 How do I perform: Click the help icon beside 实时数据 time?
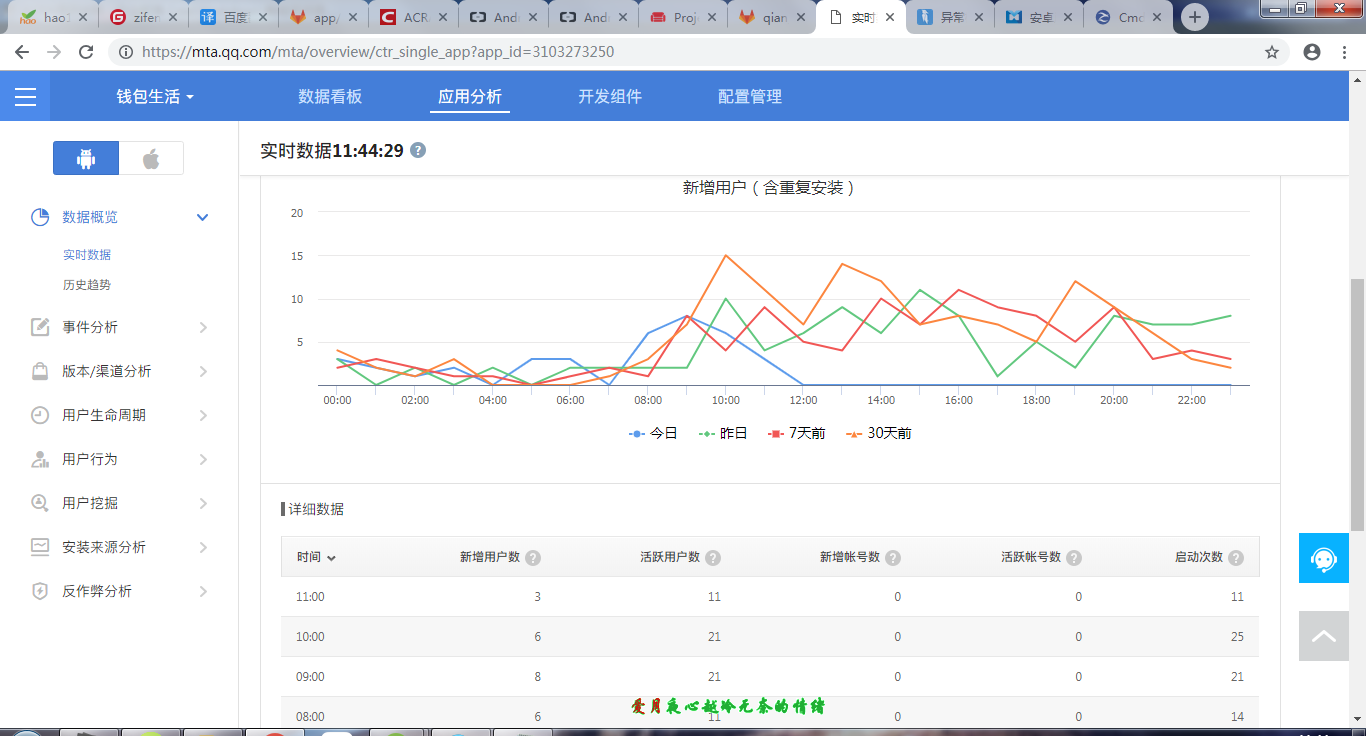(418, 150)
